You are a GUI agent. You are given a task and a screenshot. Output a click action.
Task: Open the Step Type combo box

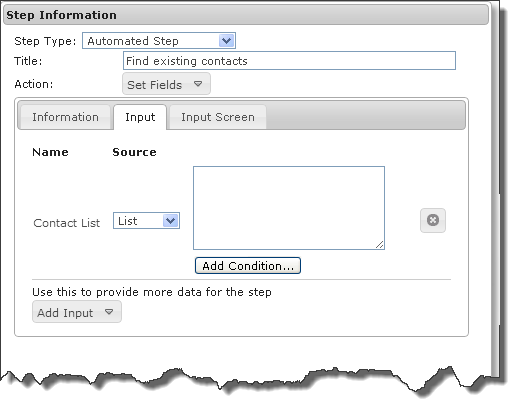pos(159,41)
